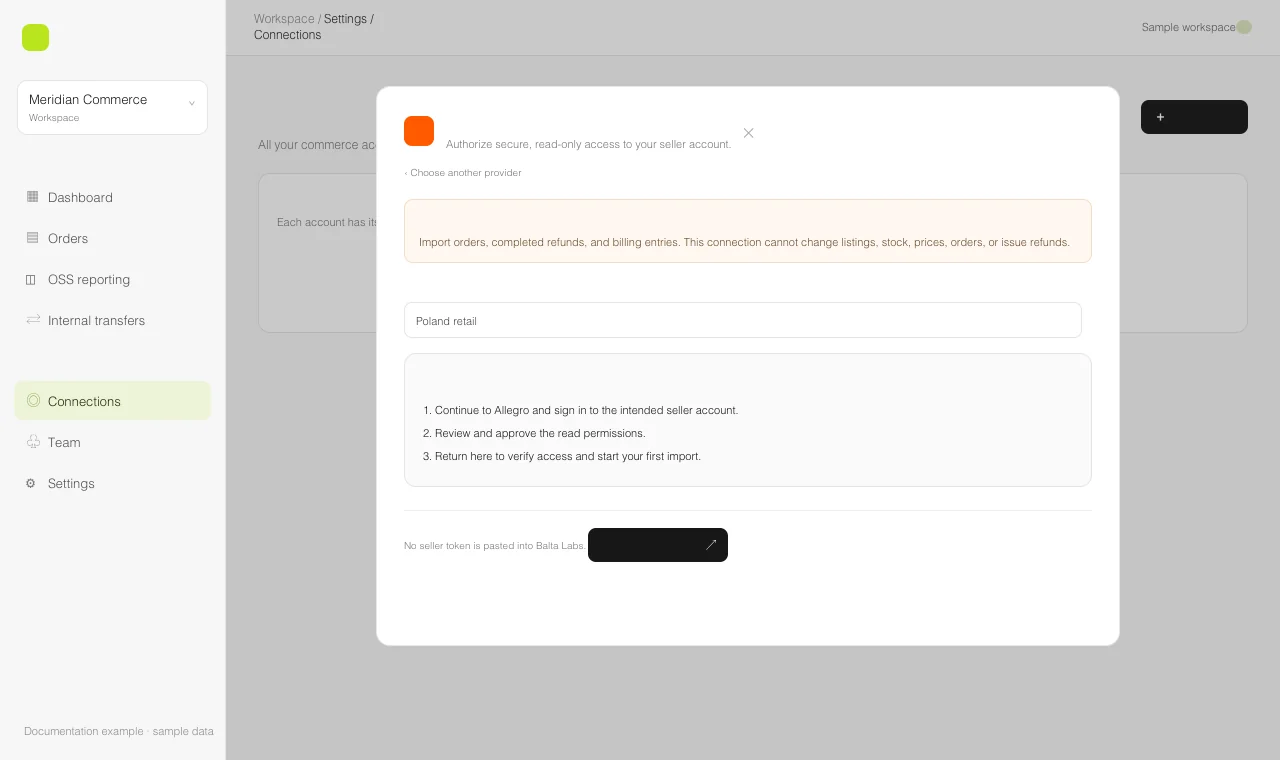
Task: Click 'Documentation example · sample data' footer
Action: (119, 731)
